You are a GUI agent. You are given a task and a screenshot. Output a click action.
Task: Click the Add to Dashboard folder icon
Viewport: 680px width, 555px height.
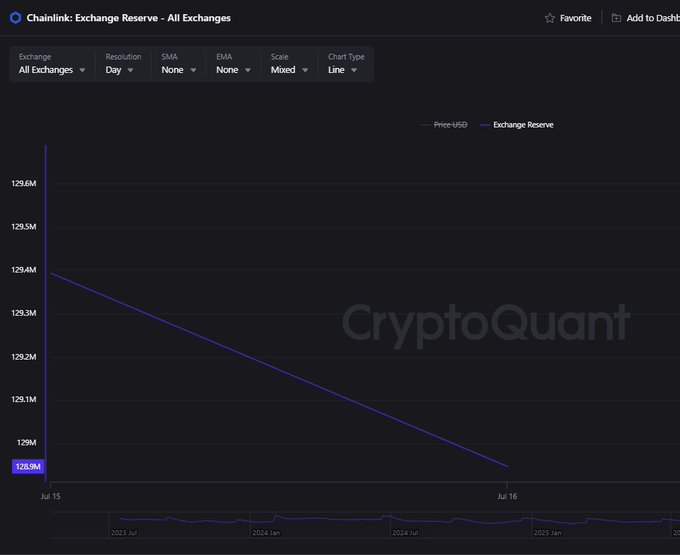(x=616, y=18)
